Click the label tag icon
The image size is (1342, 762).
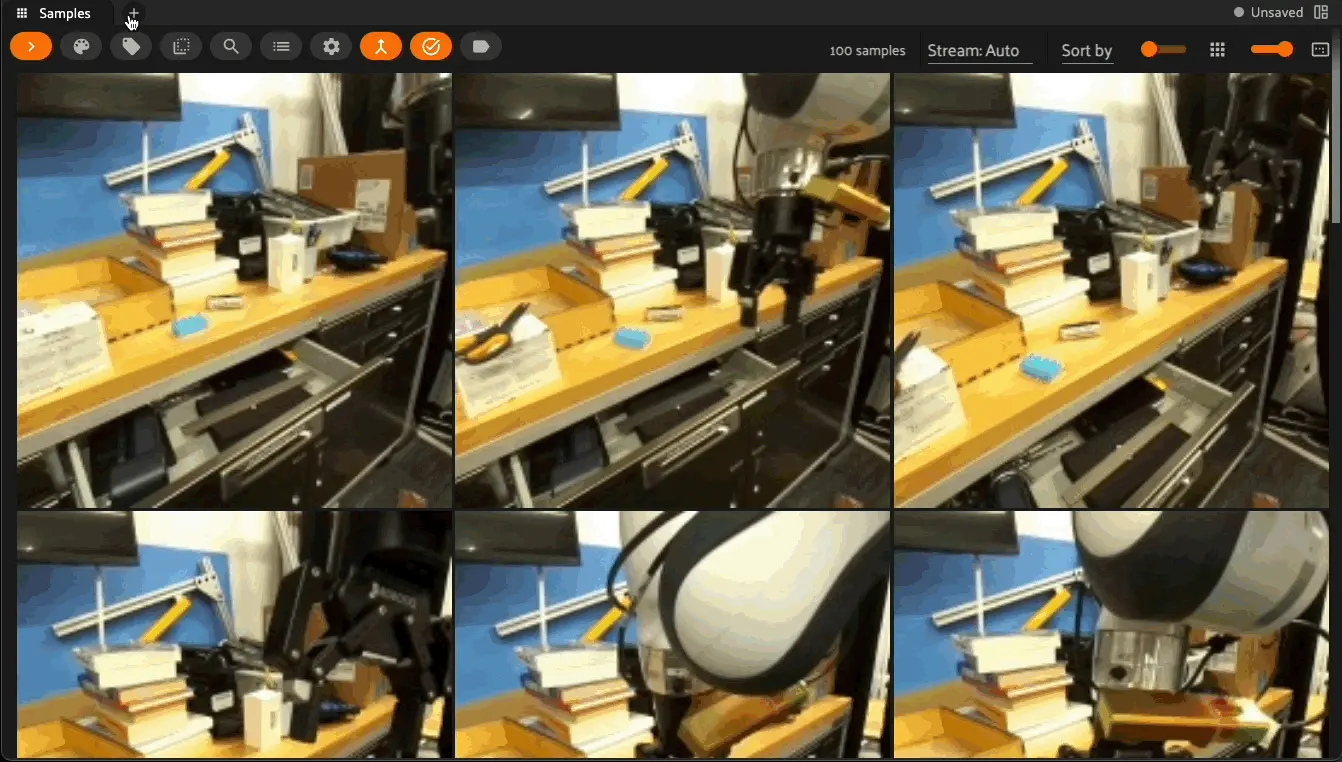[481, 47]
